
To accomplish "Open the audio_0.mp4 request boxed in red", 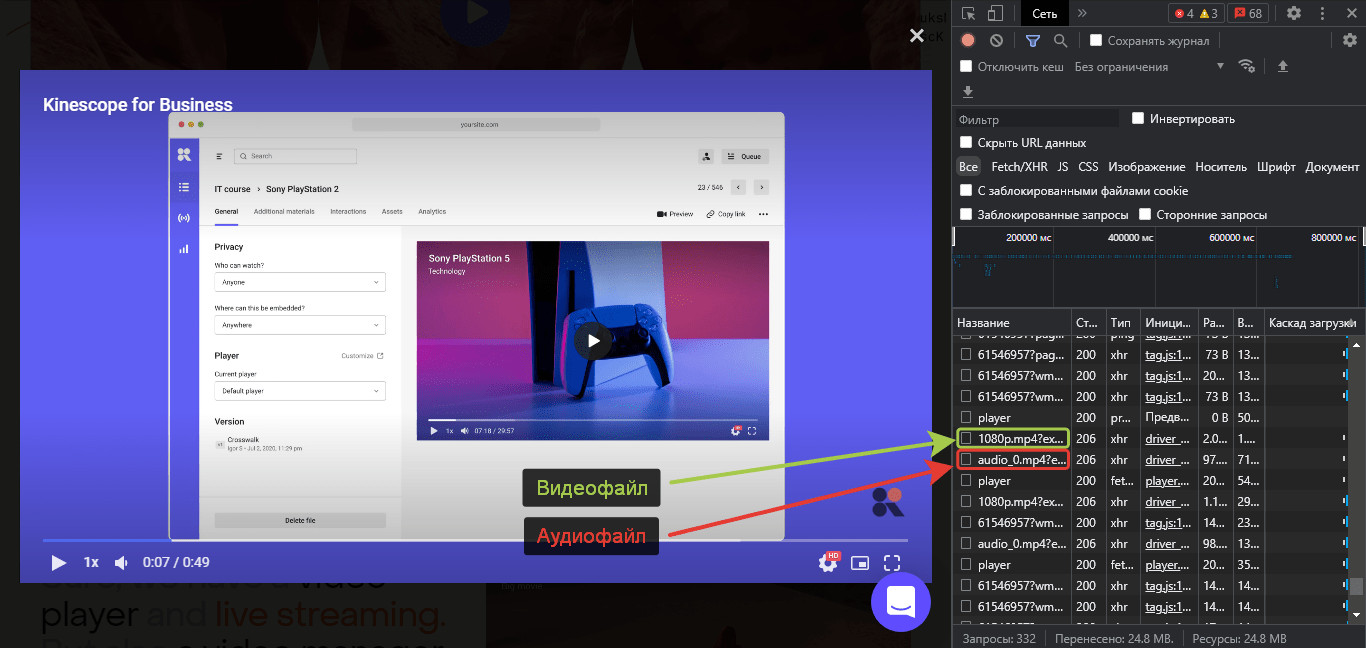I will [1012, 460].
